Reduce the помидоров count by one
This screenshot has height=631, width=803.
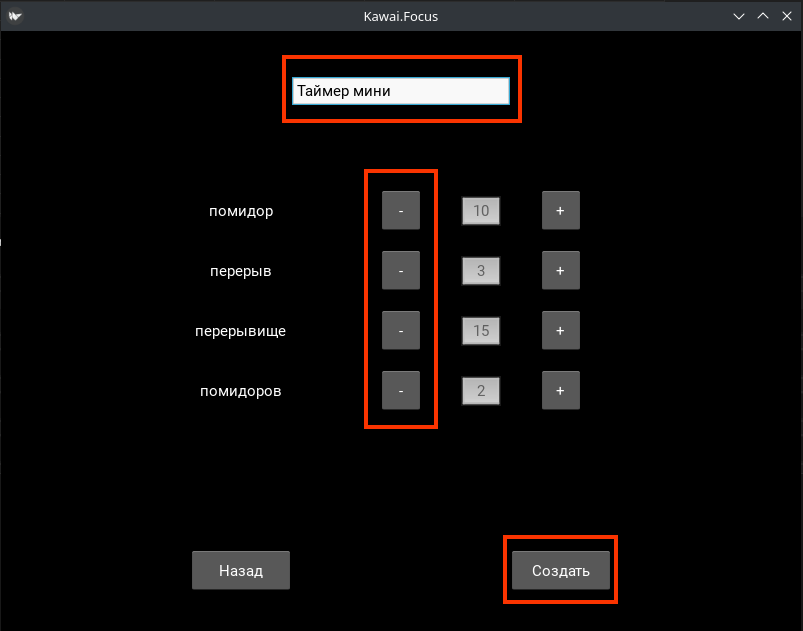pyautogui.click(x=401, y=391)
